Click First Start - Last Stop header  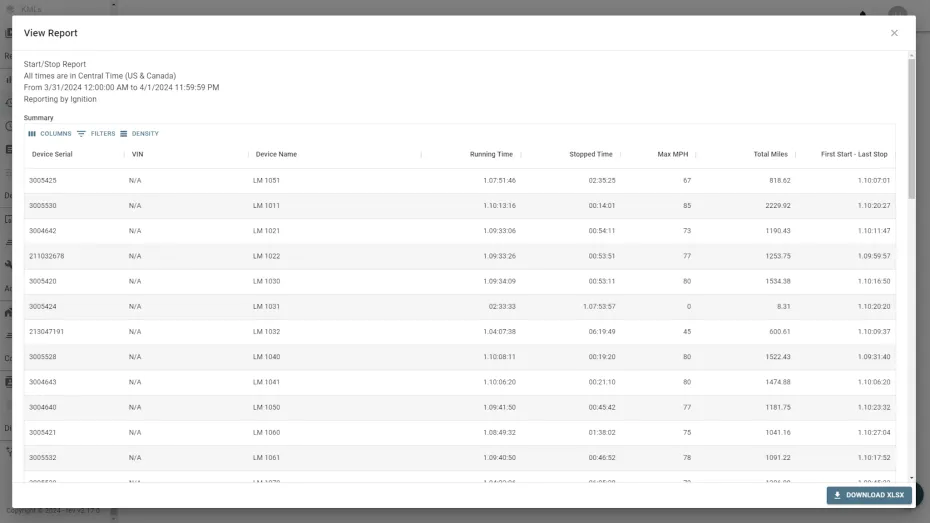click(854, 154)
